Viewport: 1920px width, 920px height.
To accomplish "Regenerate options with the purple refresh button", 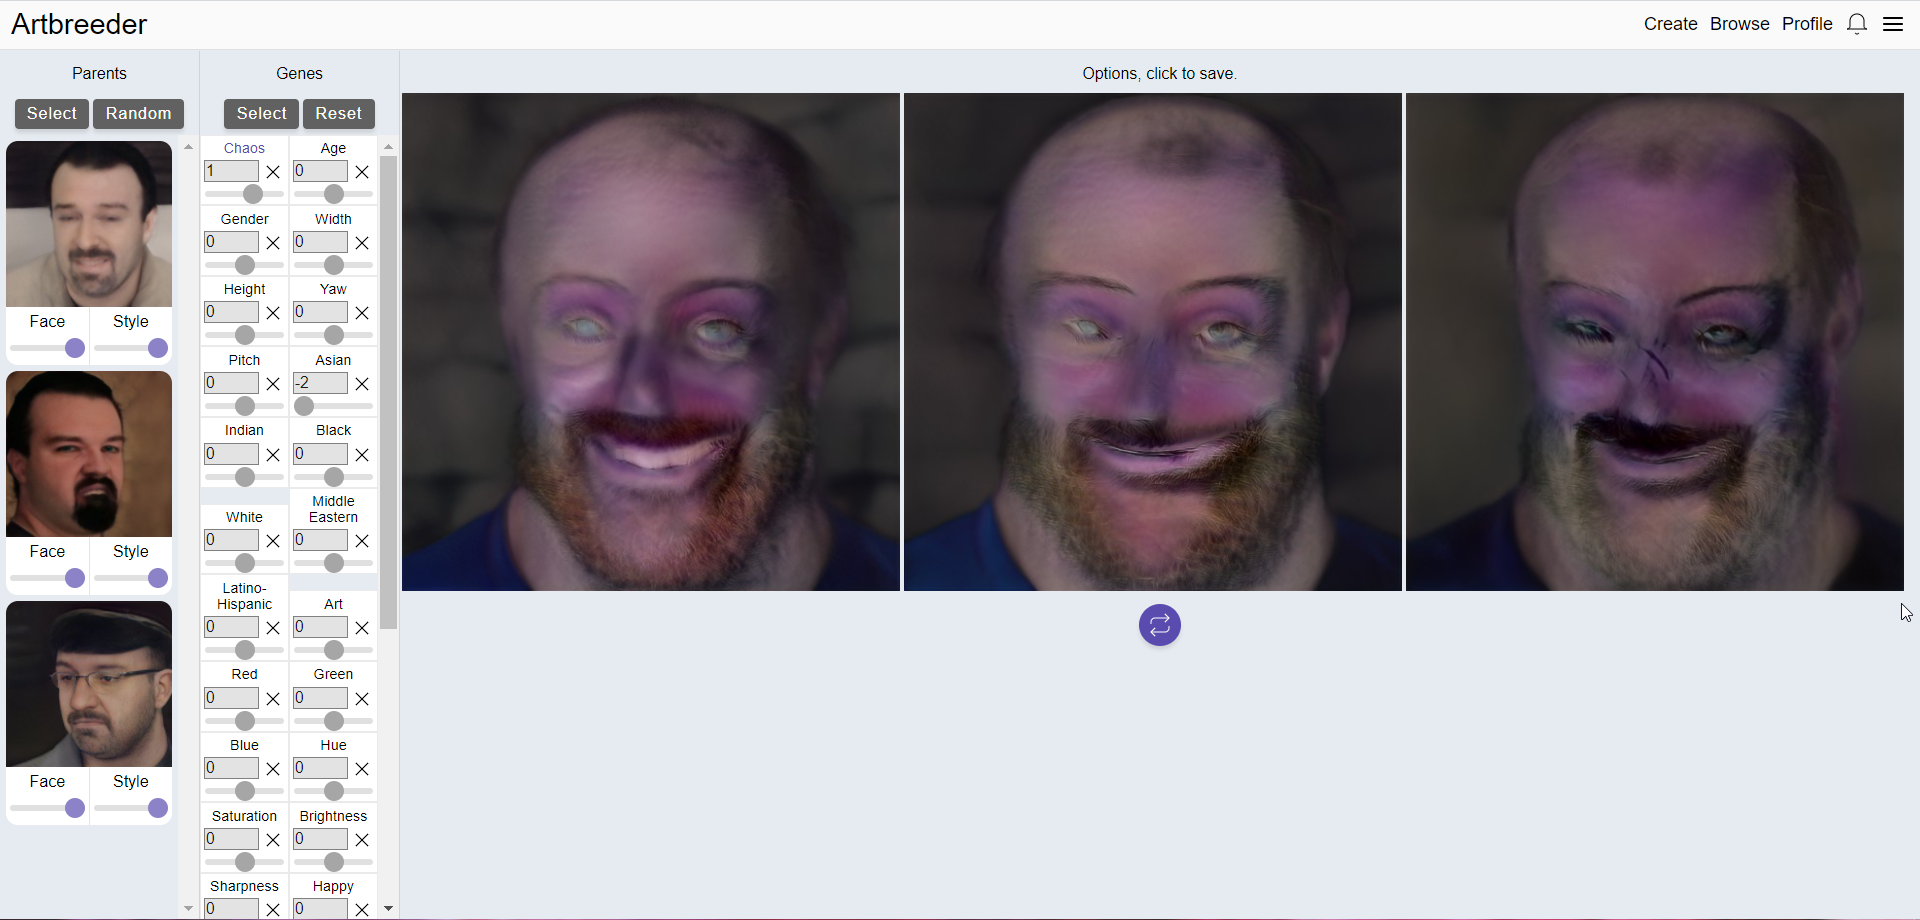I will (x=1160, y=625).
